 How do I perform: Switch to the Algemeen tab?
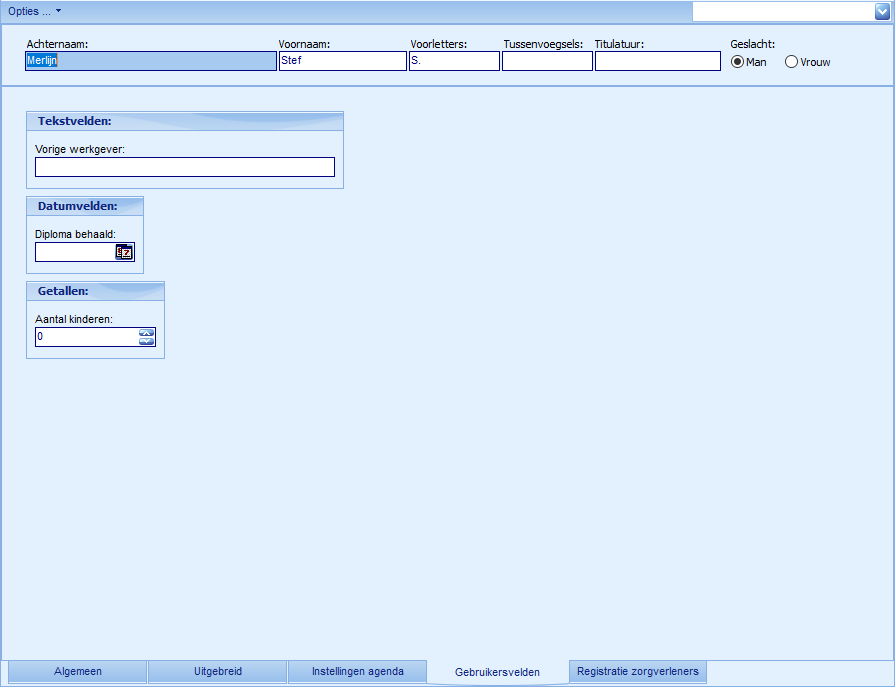[78, 672]
